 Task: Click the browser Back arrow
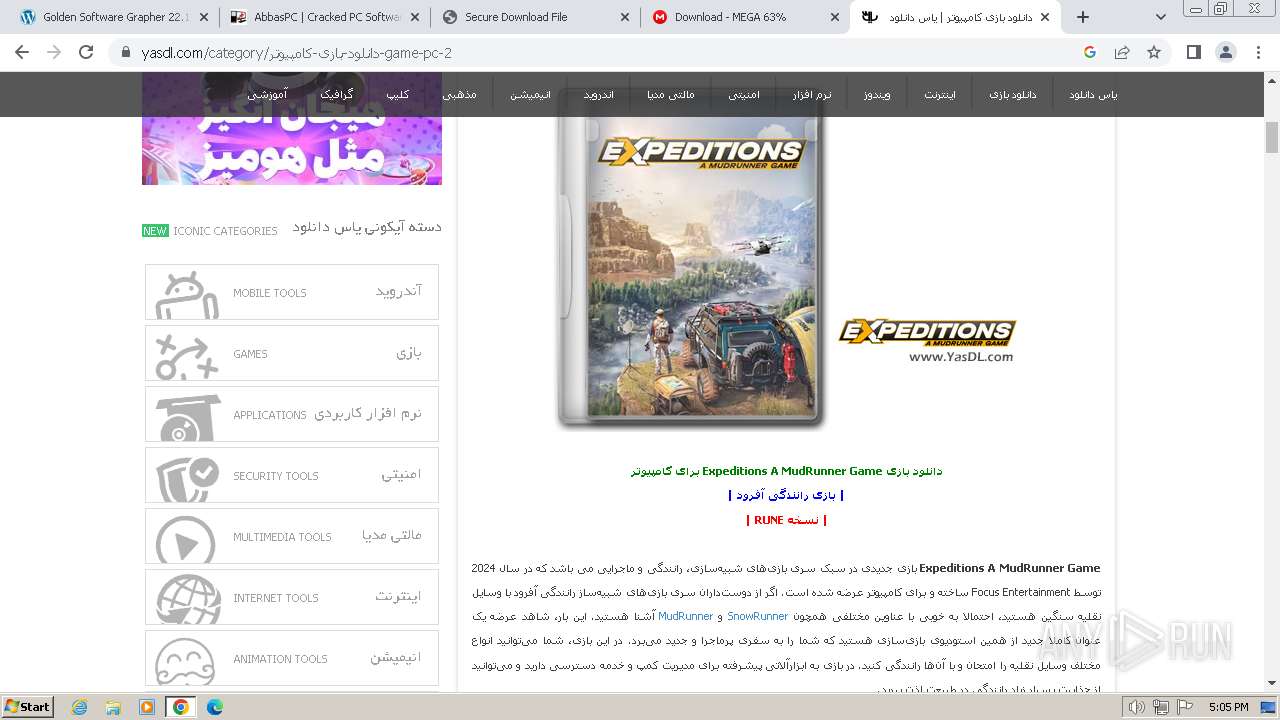click(x=22, y=52)
